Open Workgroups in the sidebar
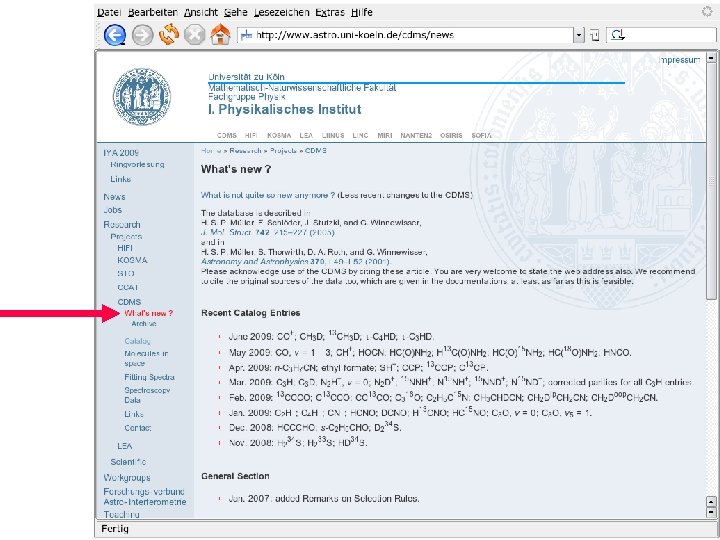Image resolution: width=720 pixels, height=540 pixels. [x=127, y=478]
